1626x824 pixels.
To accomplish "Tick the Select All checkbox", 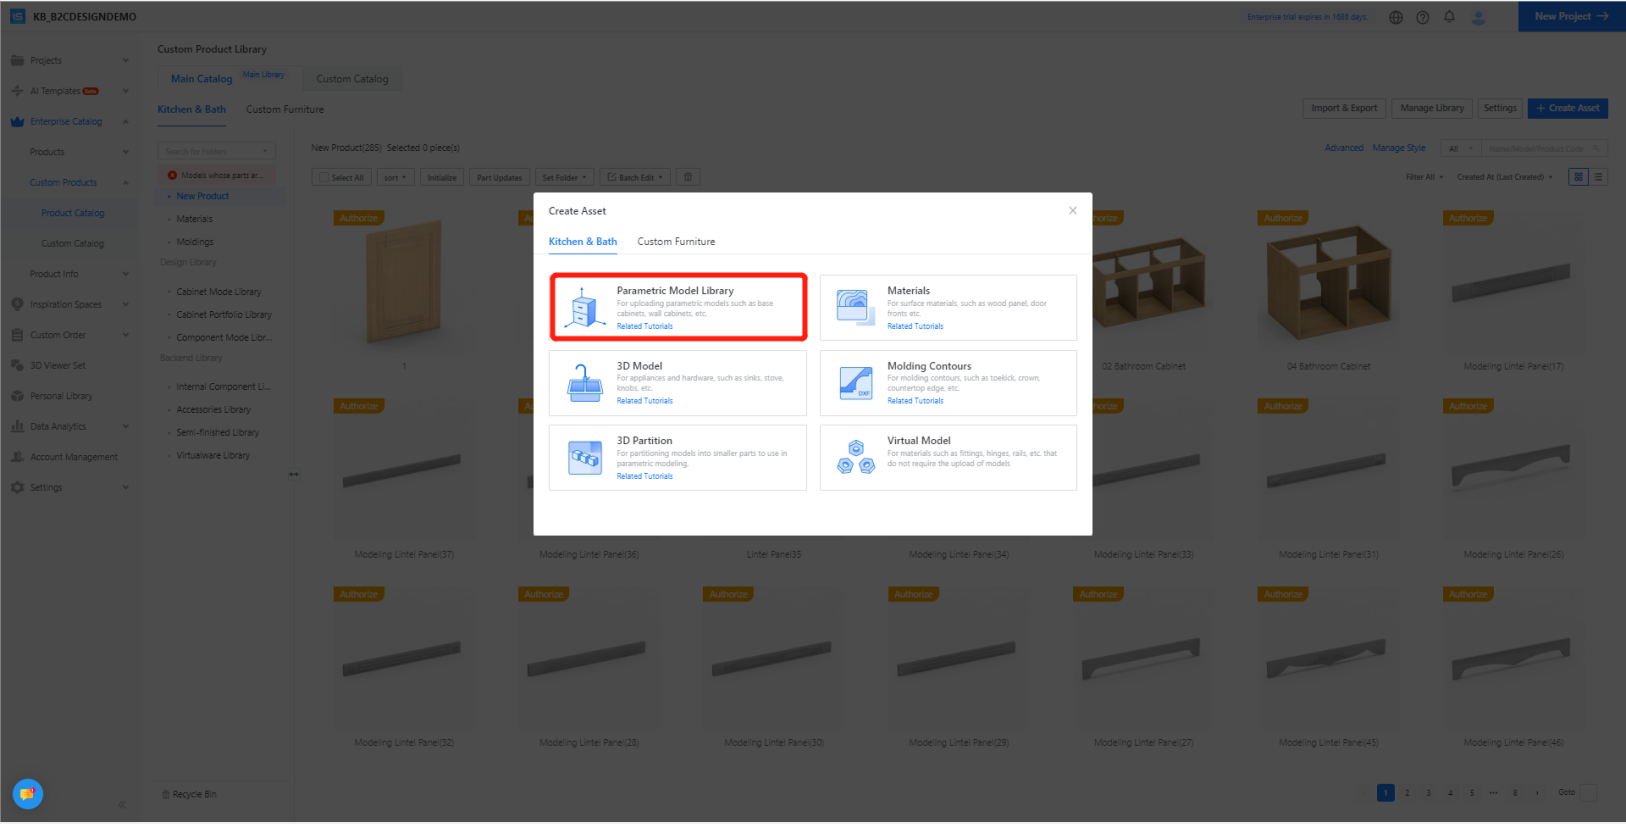I will coord(324,178).
